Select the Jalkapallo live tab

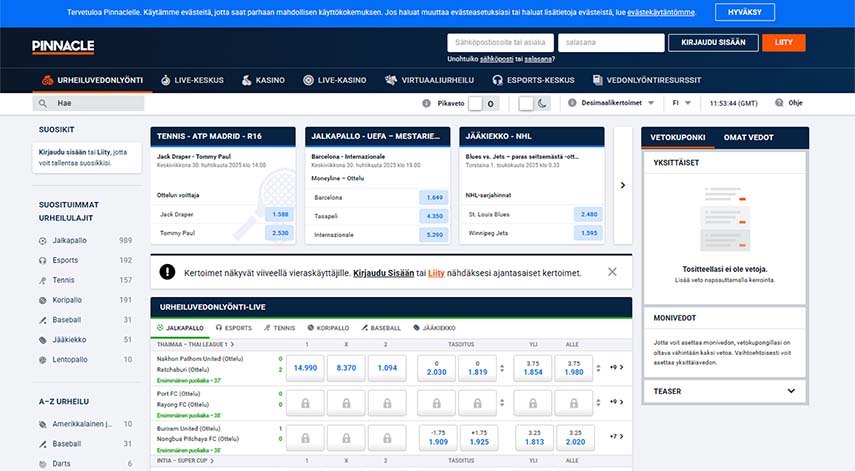click(x=180, y=328)
